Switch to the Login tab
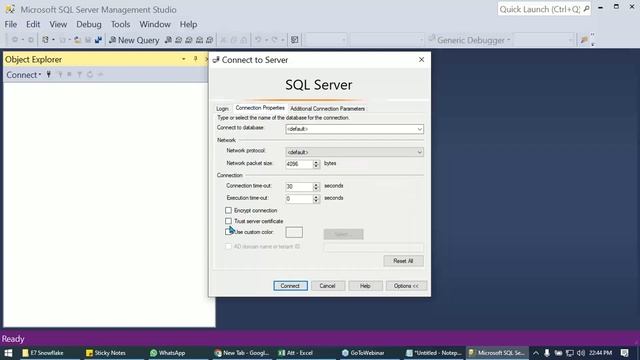The width and height of the screenshot is (640, 360). (x=222, y=109)
